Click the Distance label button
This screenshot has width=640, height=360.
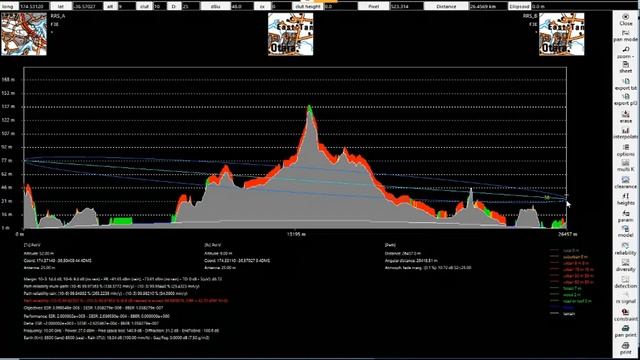coord(446,7)
